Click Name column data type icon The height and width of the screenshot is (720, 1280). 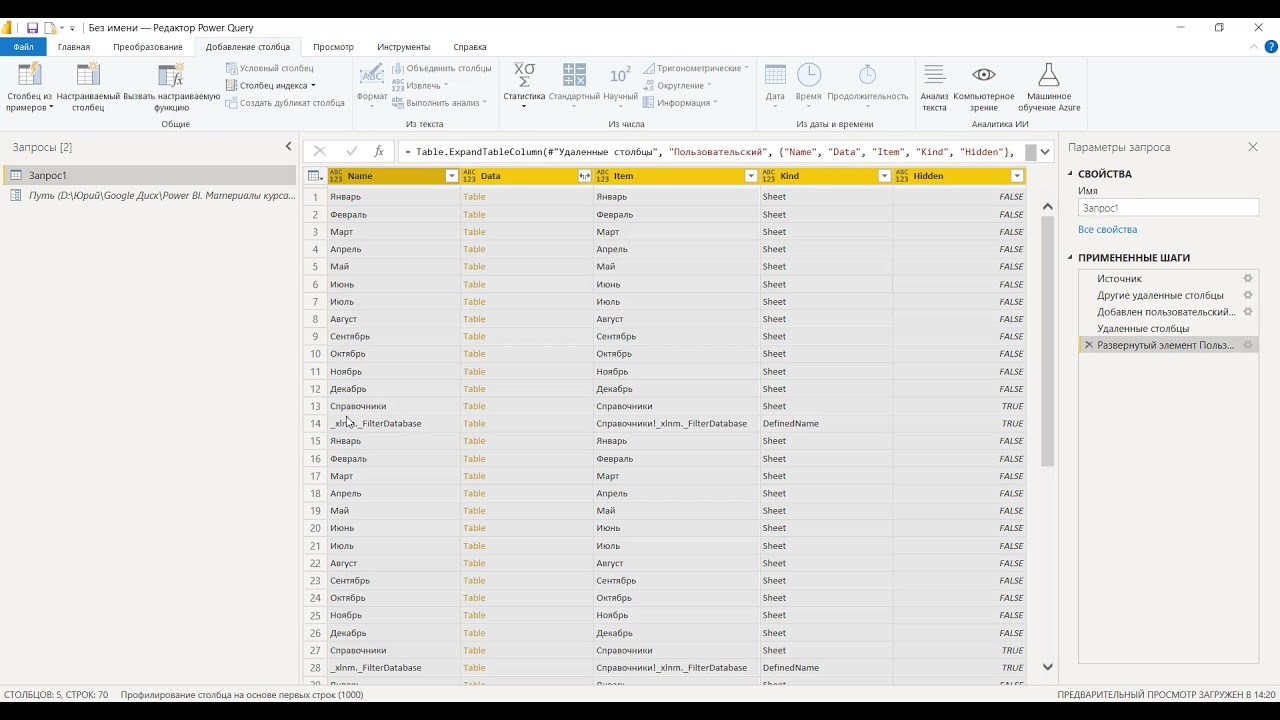tap(336, 176)
